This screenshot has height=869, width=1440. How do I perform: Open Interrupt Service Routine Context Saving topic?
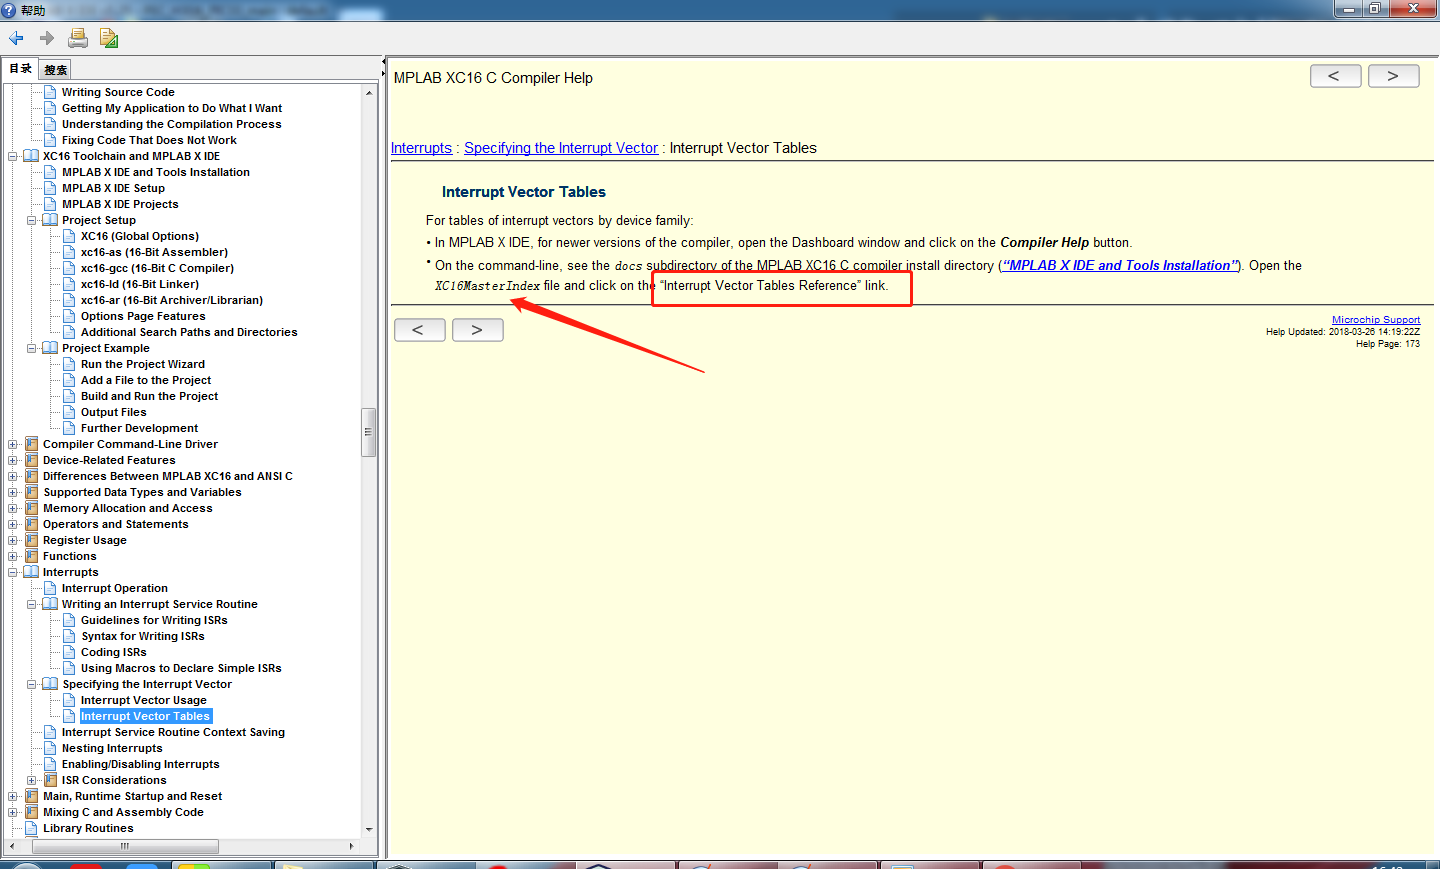(x=174, y=732)
